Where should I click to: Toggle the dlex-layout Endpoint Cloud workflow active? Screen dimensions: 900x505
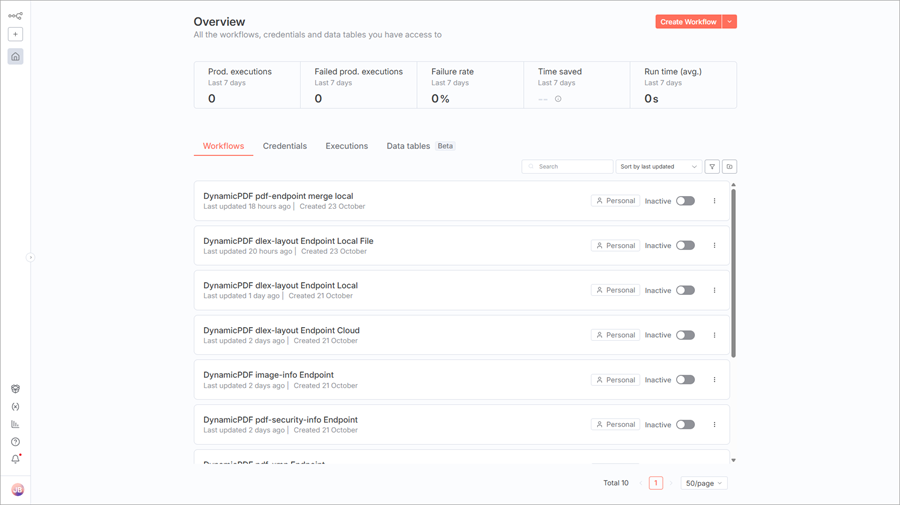(x=685, y=335)
